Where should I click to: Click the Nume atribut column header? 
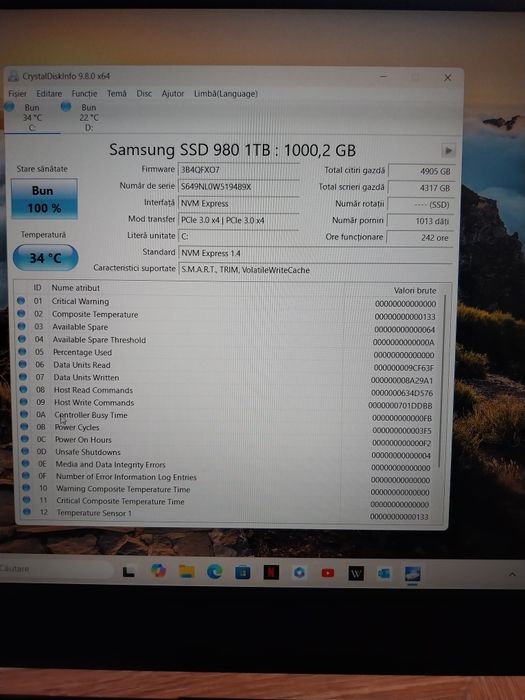(75, 288)
